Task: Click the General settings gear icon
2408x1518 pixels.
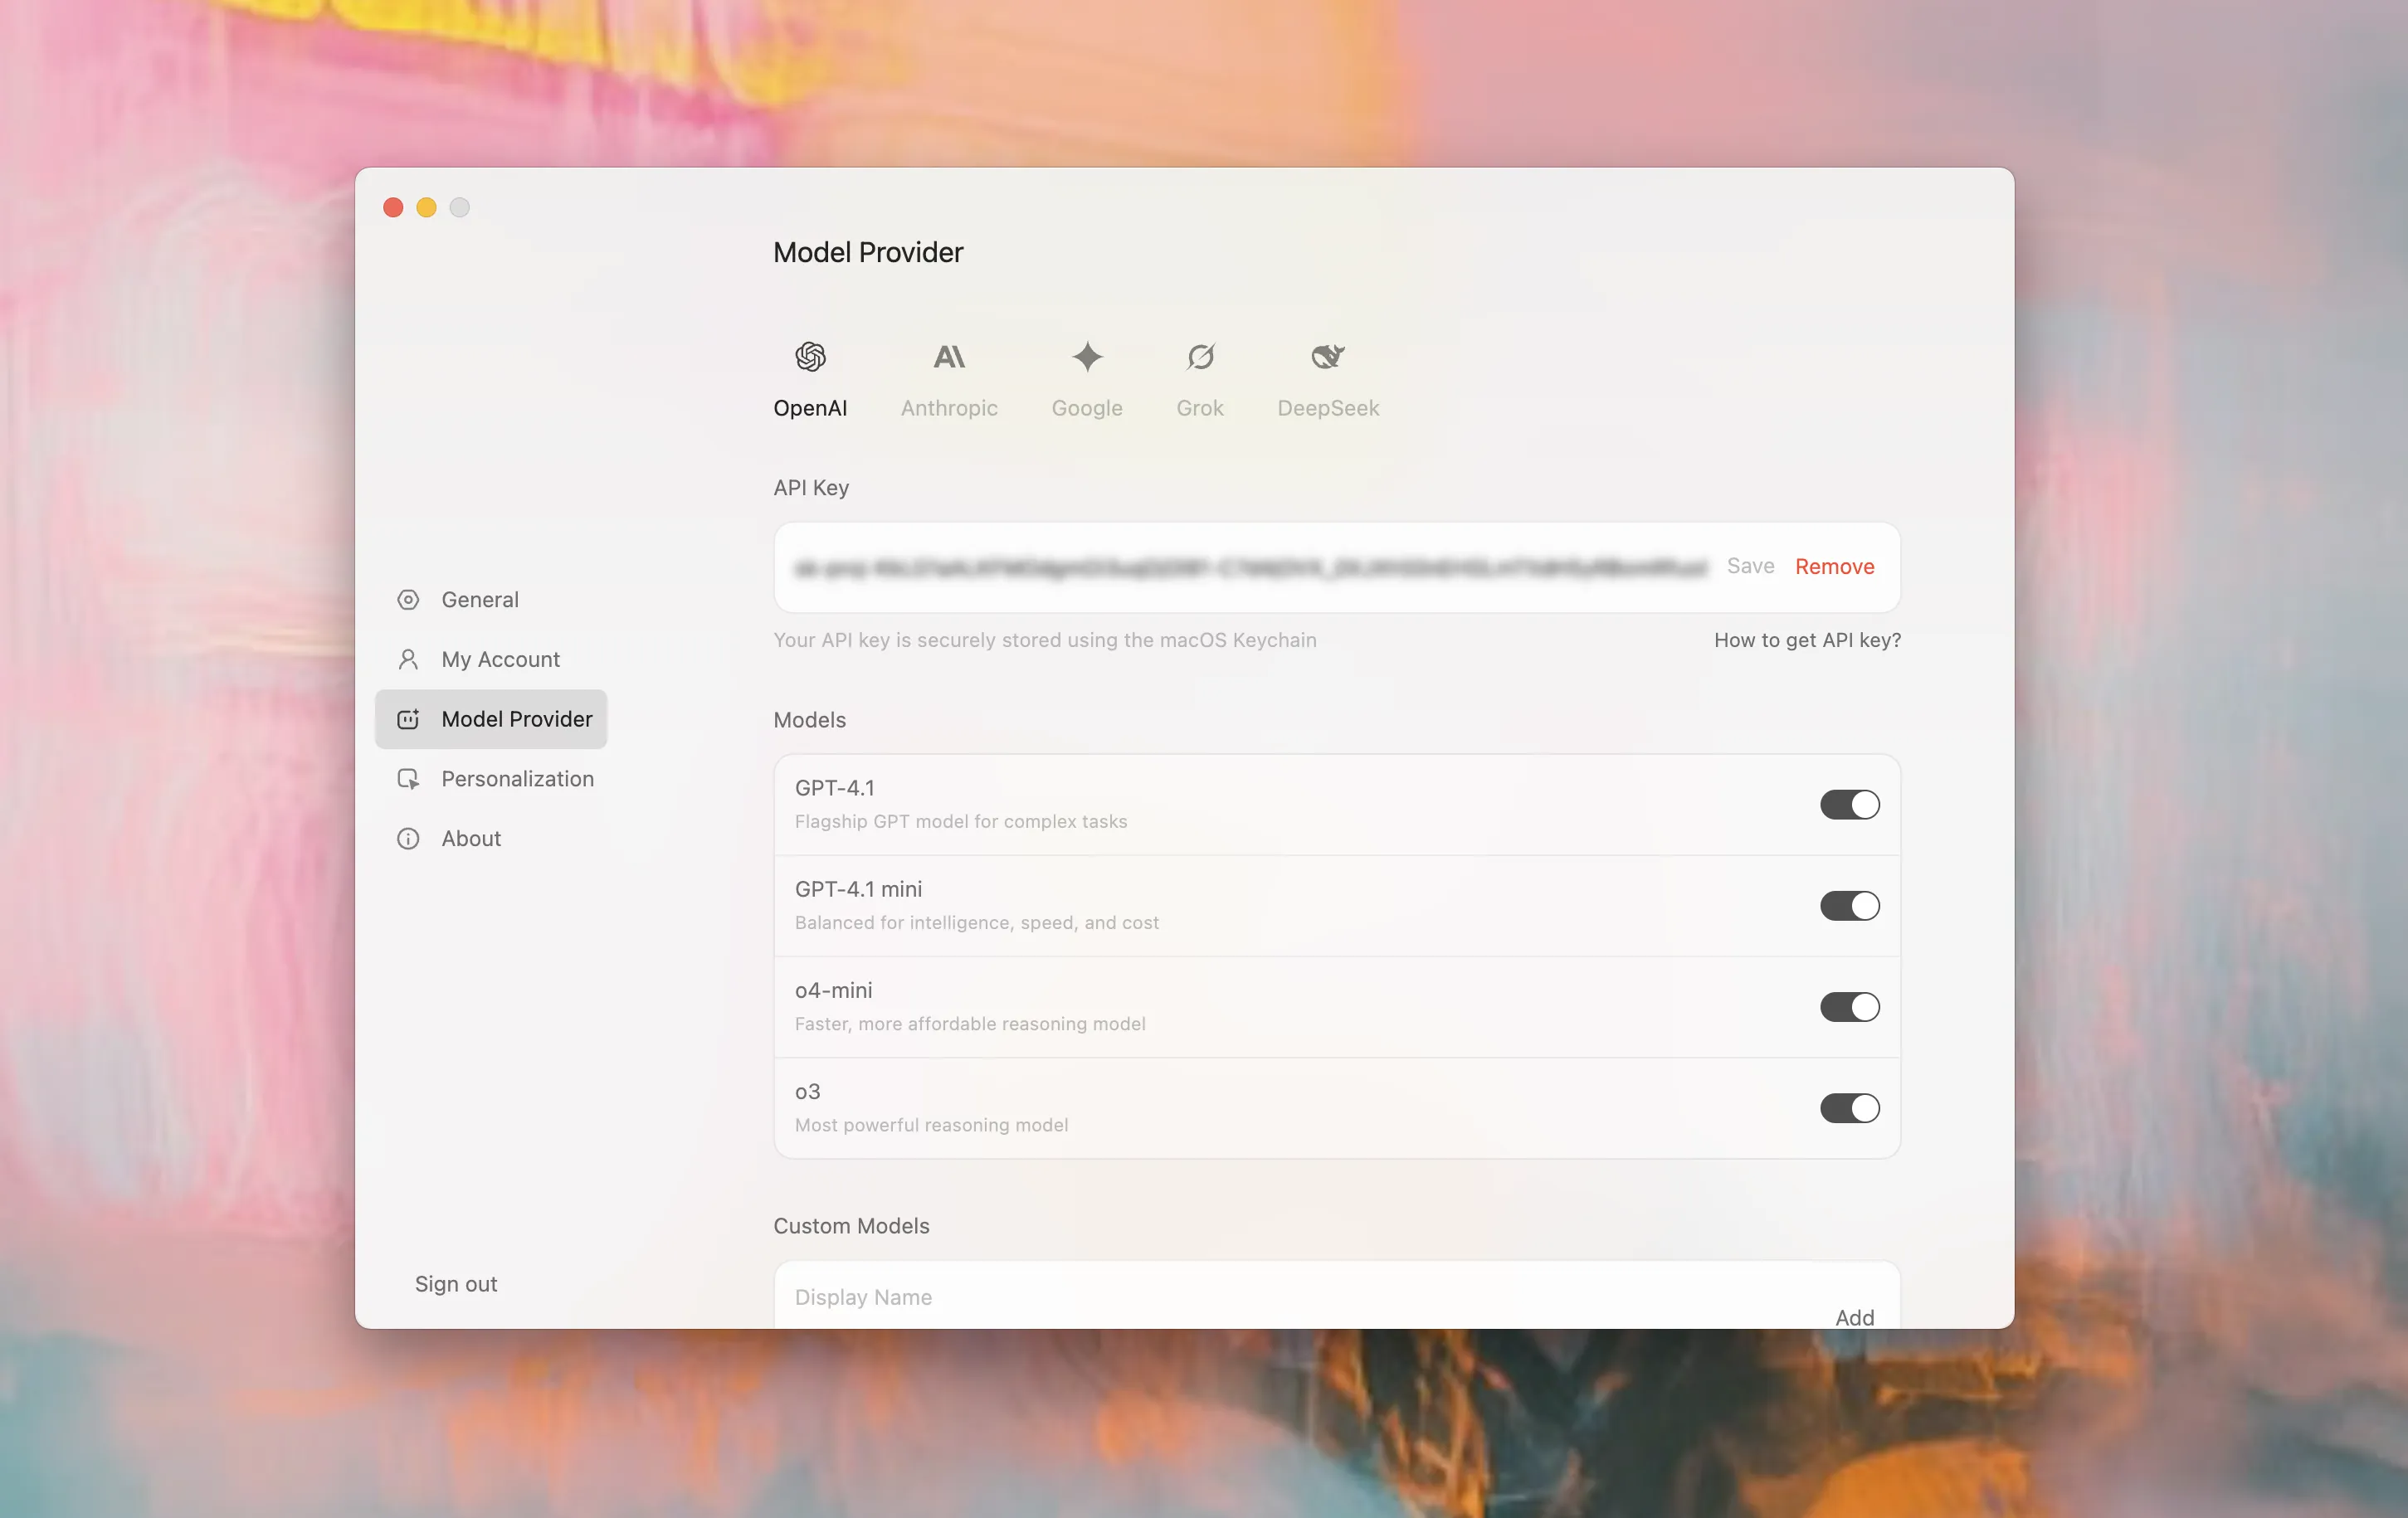Action: (x=408, y=599)
